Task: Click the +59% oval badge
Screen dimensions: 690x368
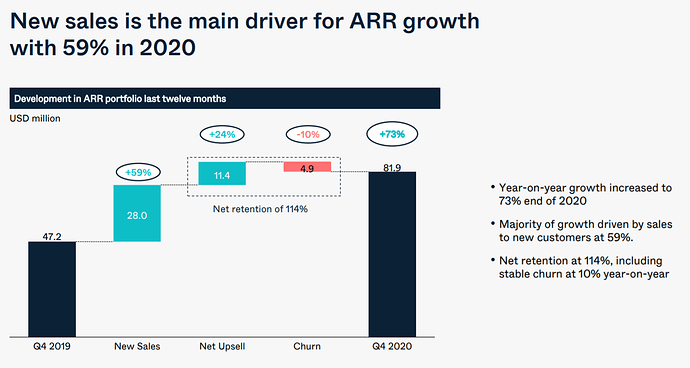Action: (x=138, y=173)
